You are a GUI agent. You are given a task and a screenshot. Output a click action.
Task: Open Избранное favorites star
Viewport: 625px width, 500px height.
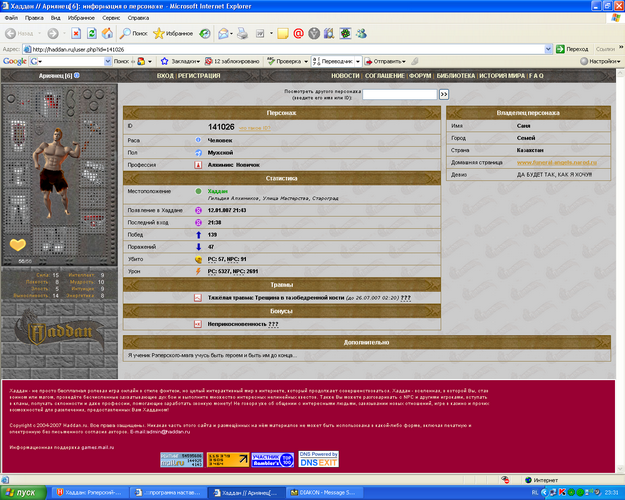(173, 33)
